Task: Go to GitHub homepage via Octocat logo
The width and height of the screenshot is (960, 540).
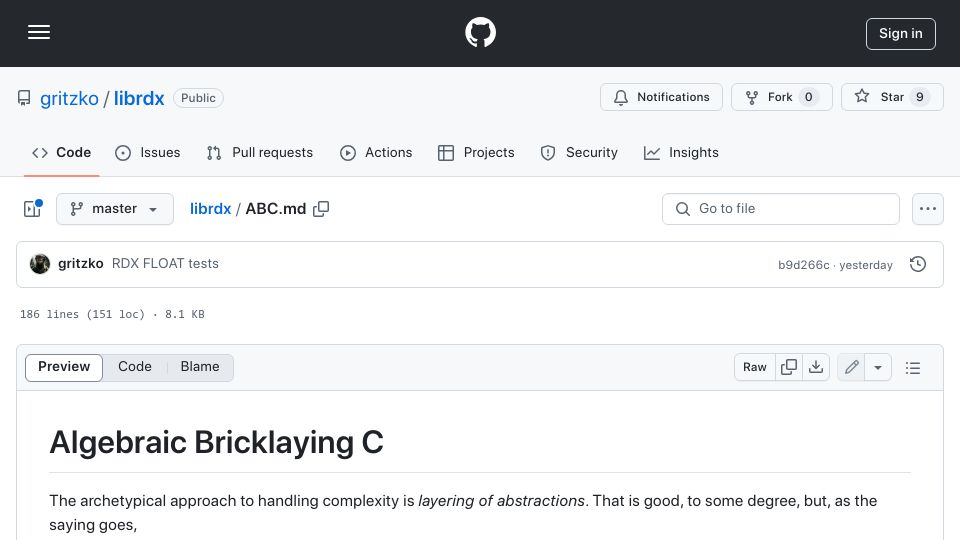Action: (480, 32)
